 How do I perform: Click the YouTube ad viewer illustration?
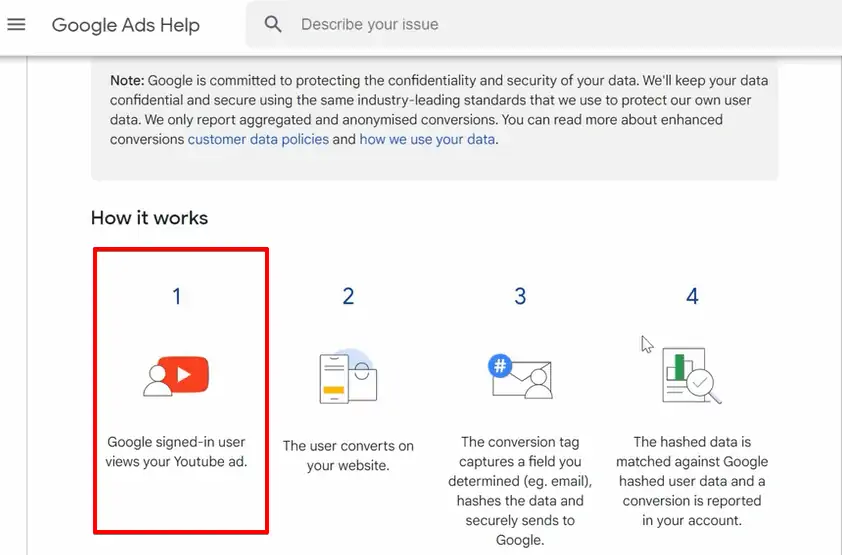176,376
